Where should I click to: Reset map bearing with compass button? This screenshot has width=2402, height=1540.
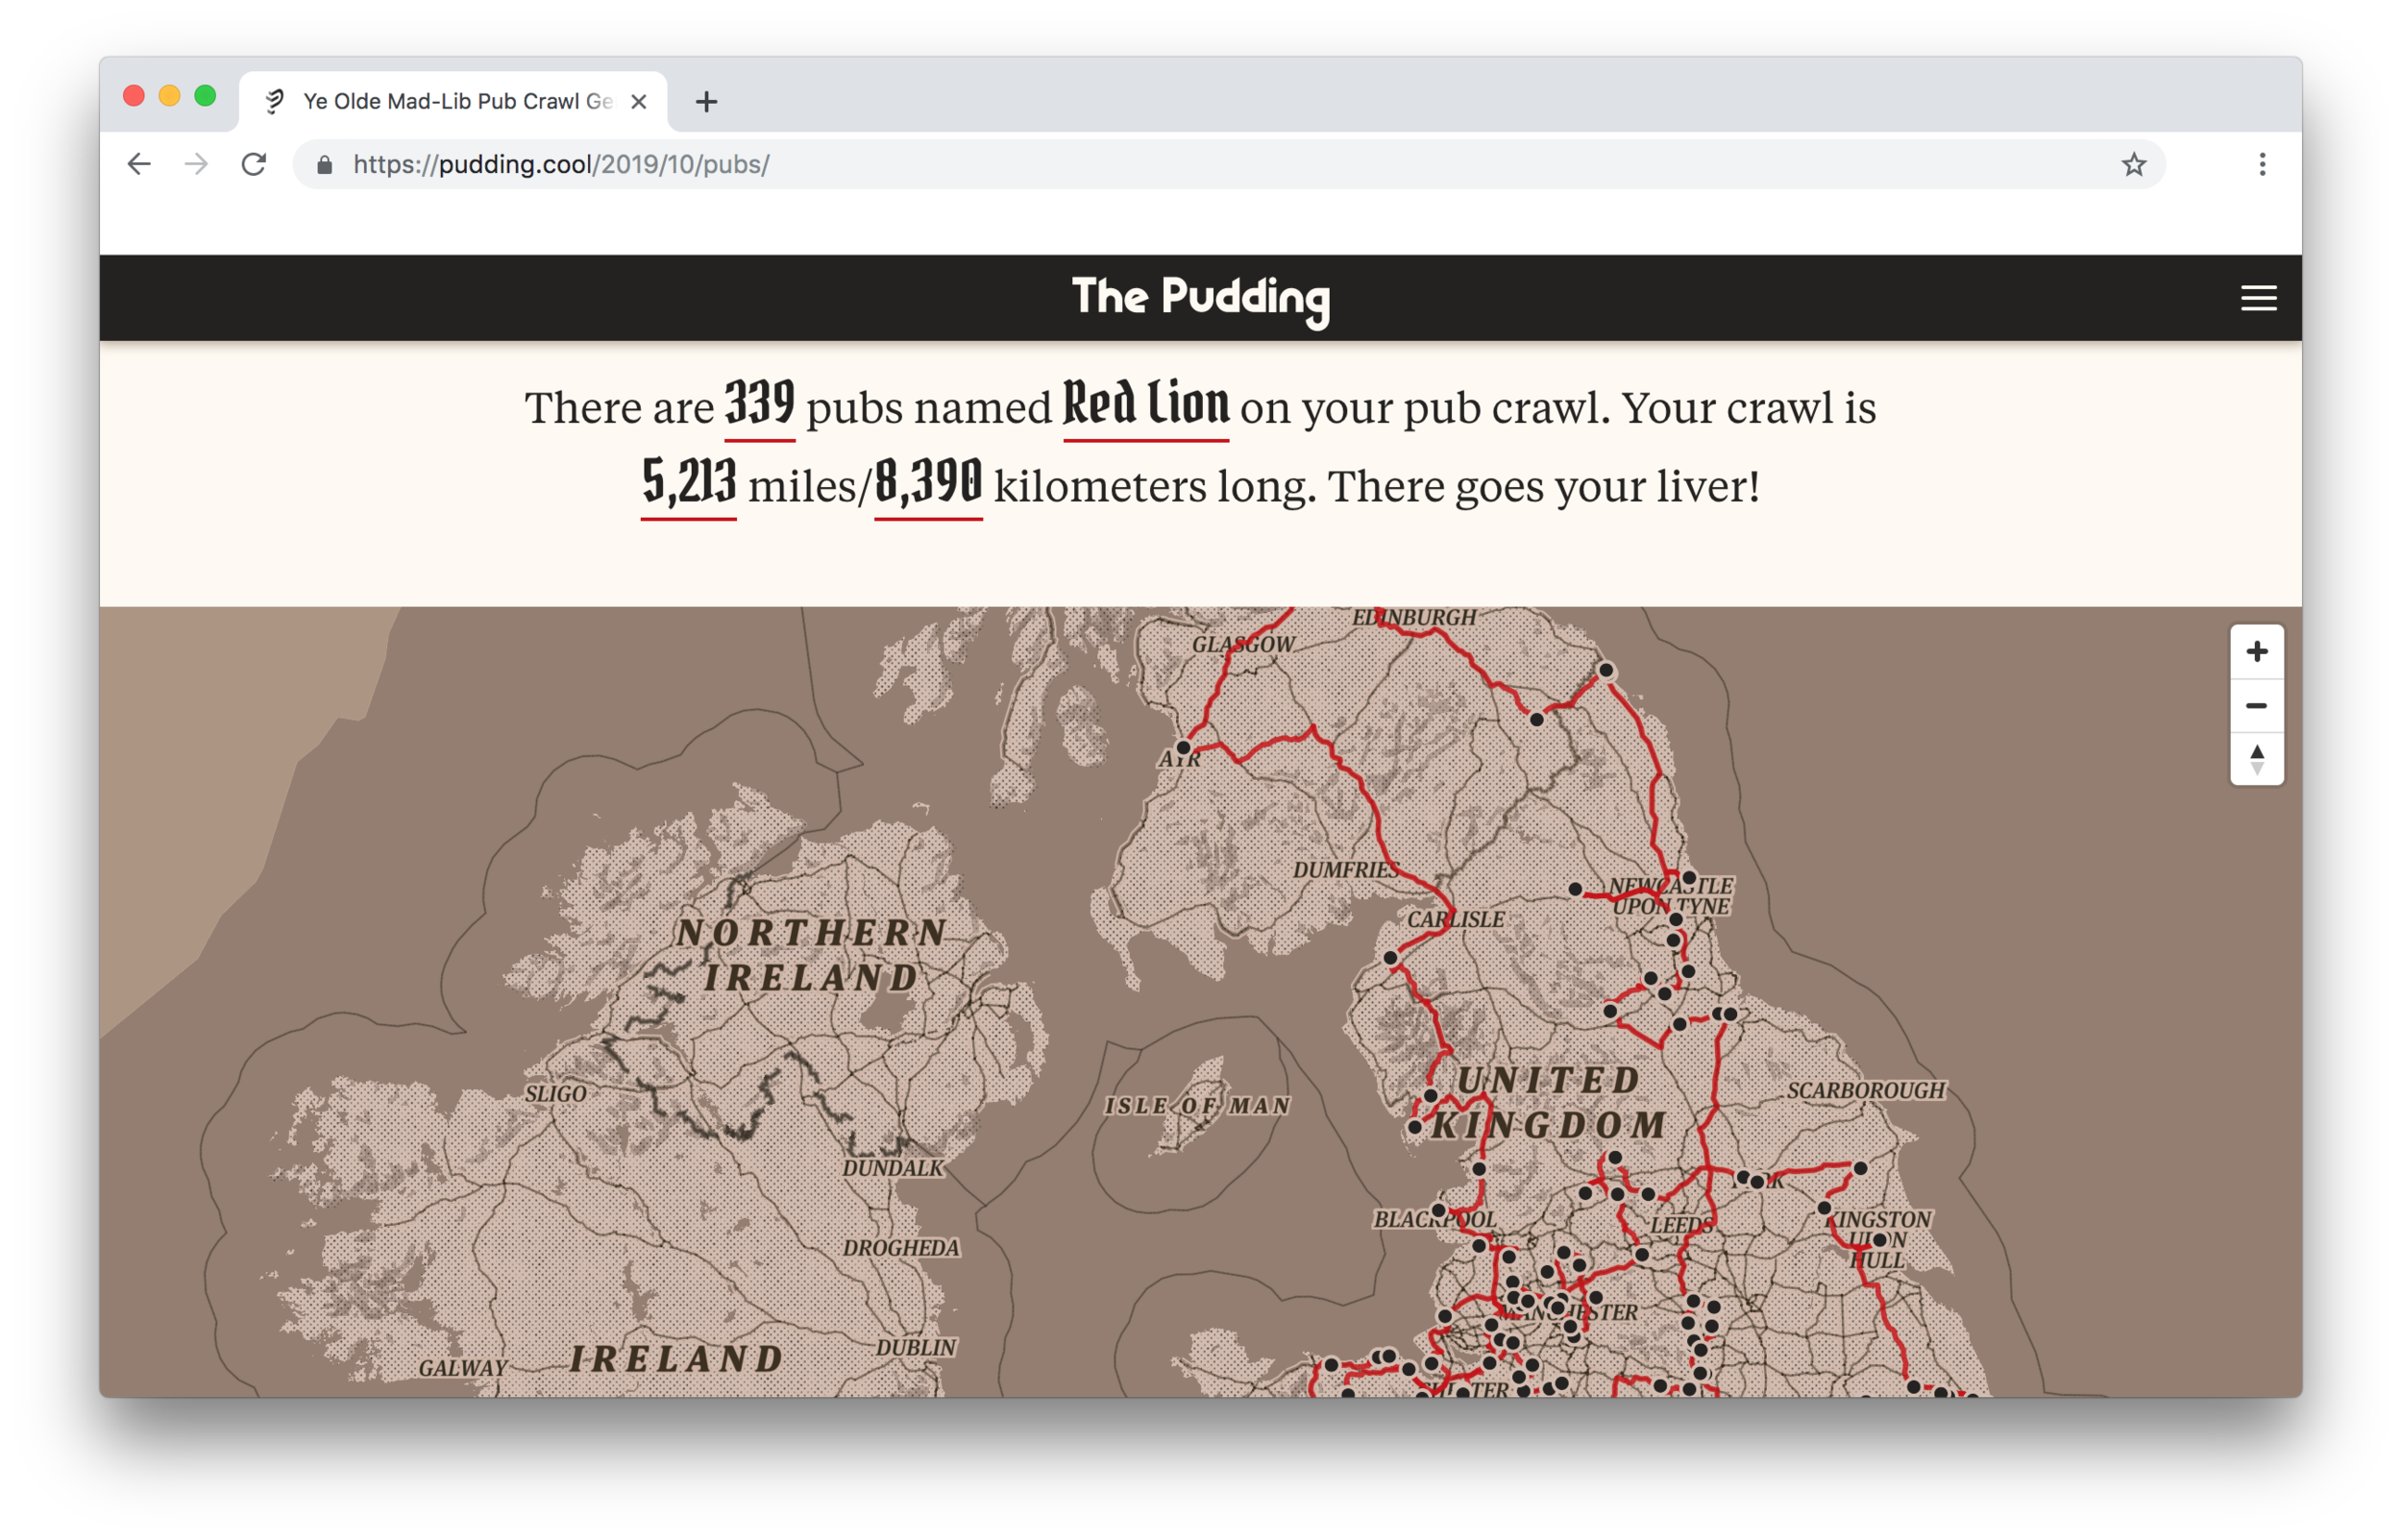pos(2256,759)
